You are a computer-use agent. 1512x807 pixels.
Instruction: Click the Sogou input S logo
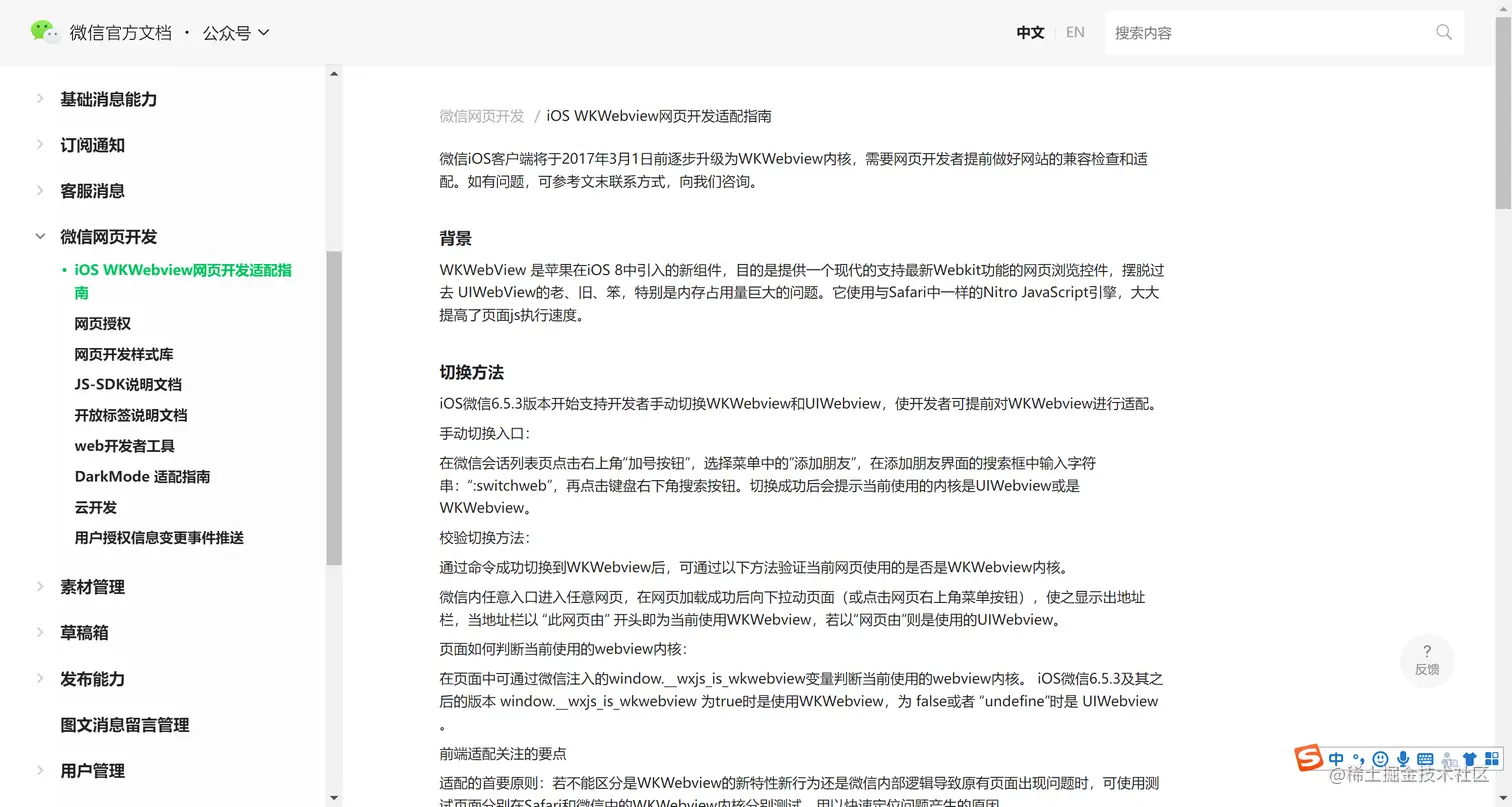[x=1308, y=758]
